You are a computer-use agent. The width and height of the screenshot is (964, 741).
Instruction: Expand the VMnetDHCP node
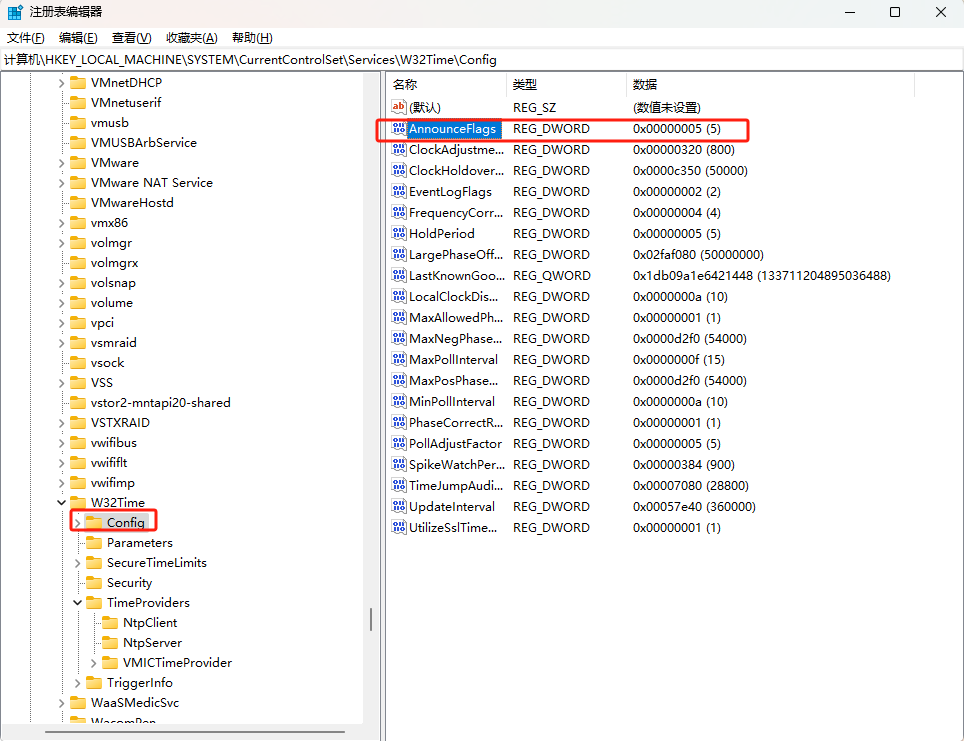(61, 82)
